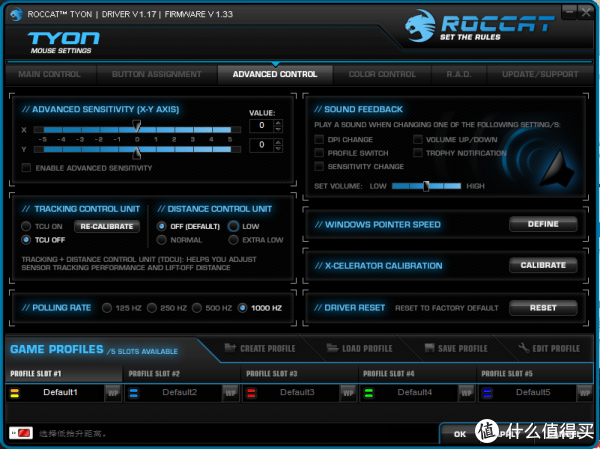Set distance control unit to Low

click(233, 226)
